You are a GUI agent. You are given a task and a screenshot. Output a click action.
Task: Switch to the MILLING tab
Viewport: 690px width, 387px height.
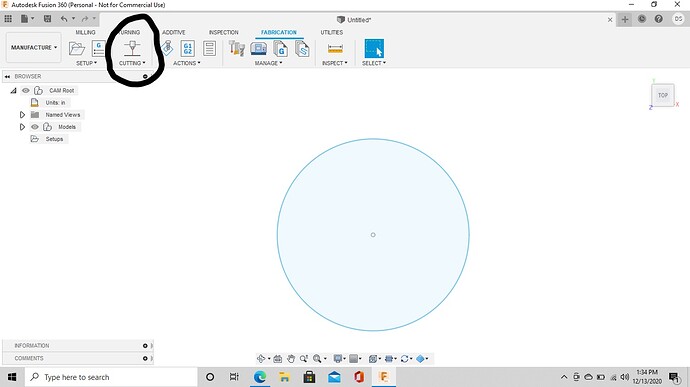[x=85, y=32]
